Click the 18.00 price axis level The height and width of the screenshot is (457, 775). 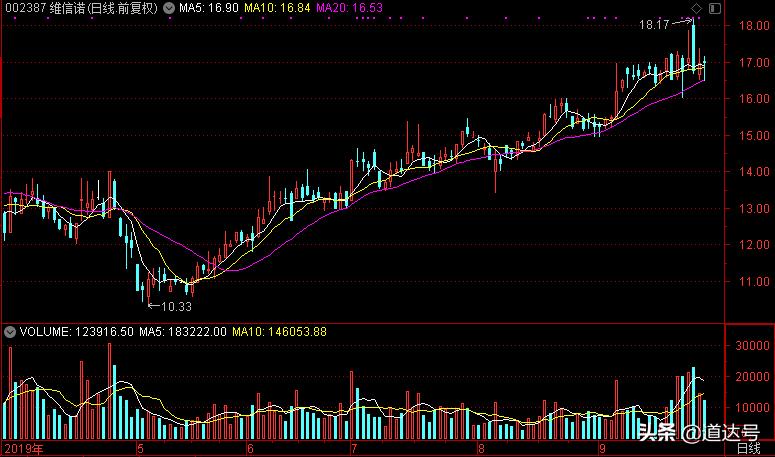pyautogui.click(x=754, y=26)
